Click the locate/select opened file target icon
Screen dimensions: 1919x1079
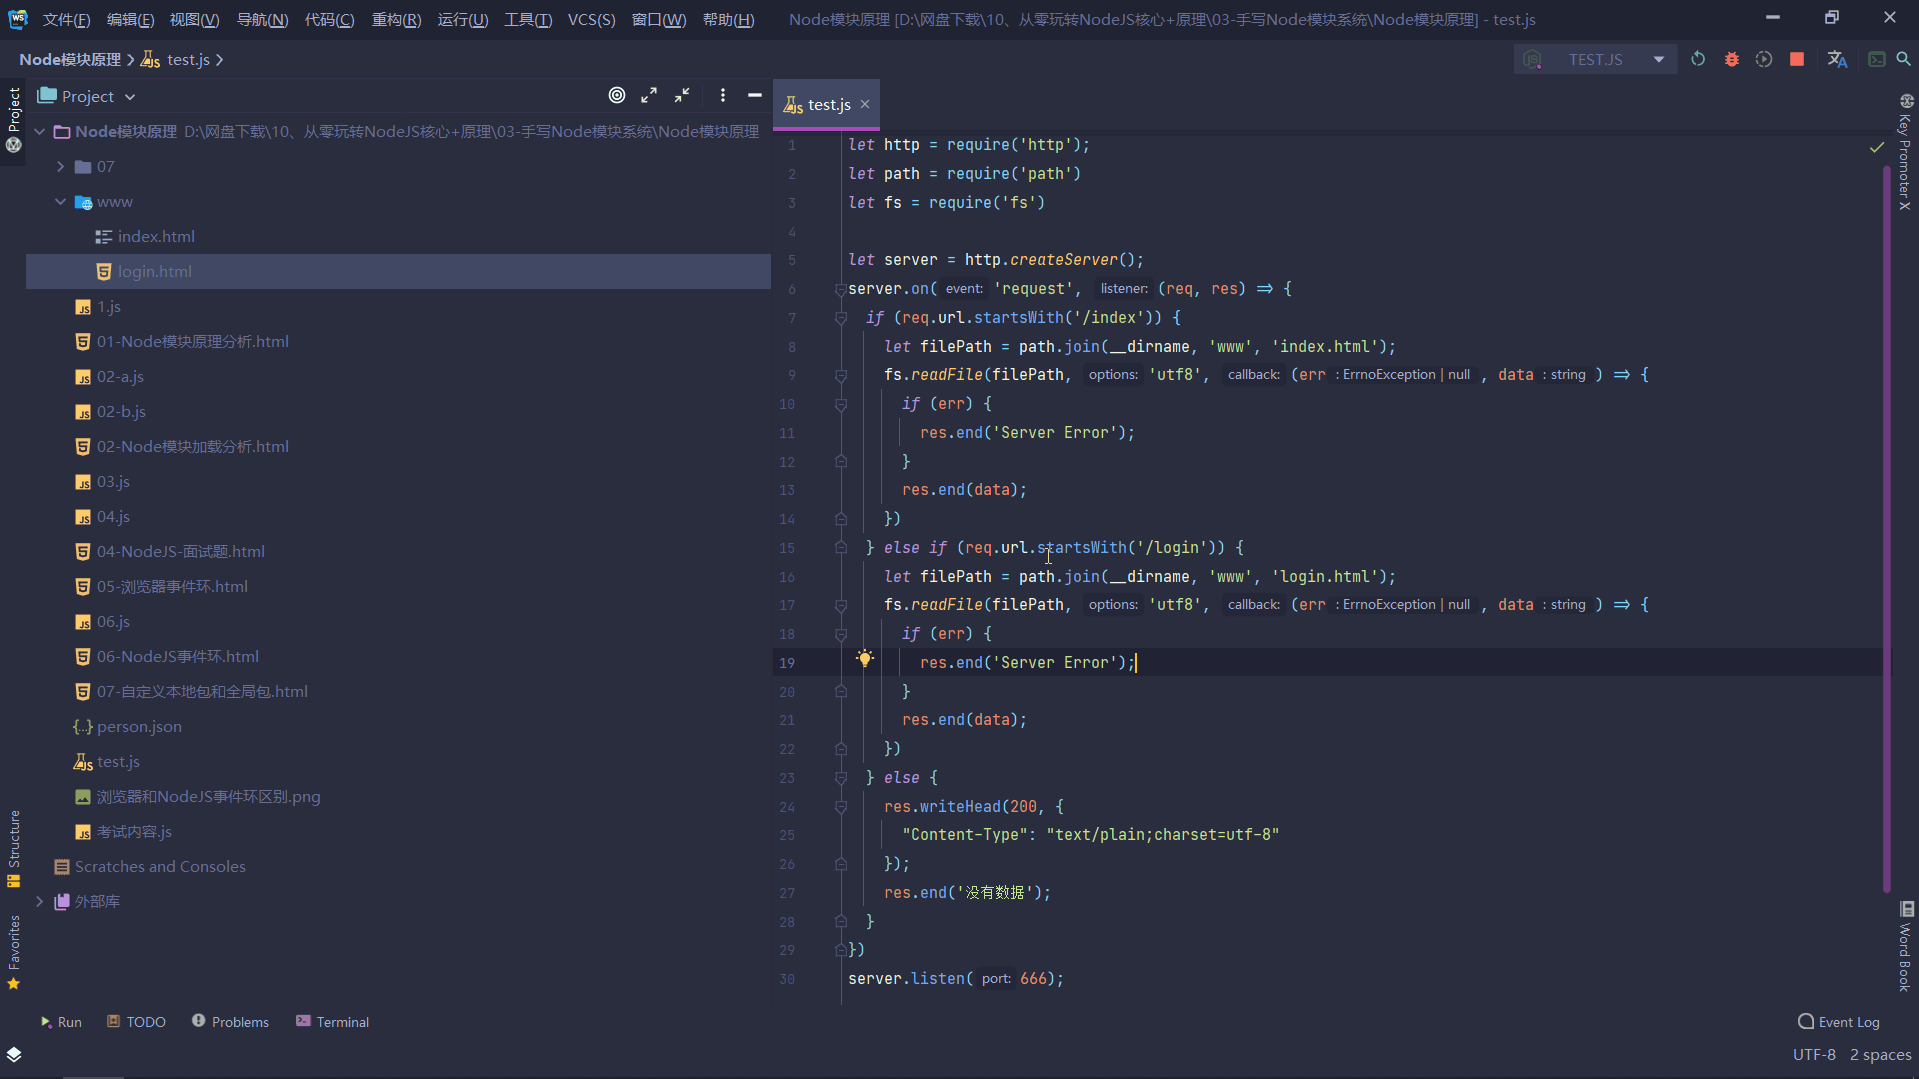(x=617, y=95)
